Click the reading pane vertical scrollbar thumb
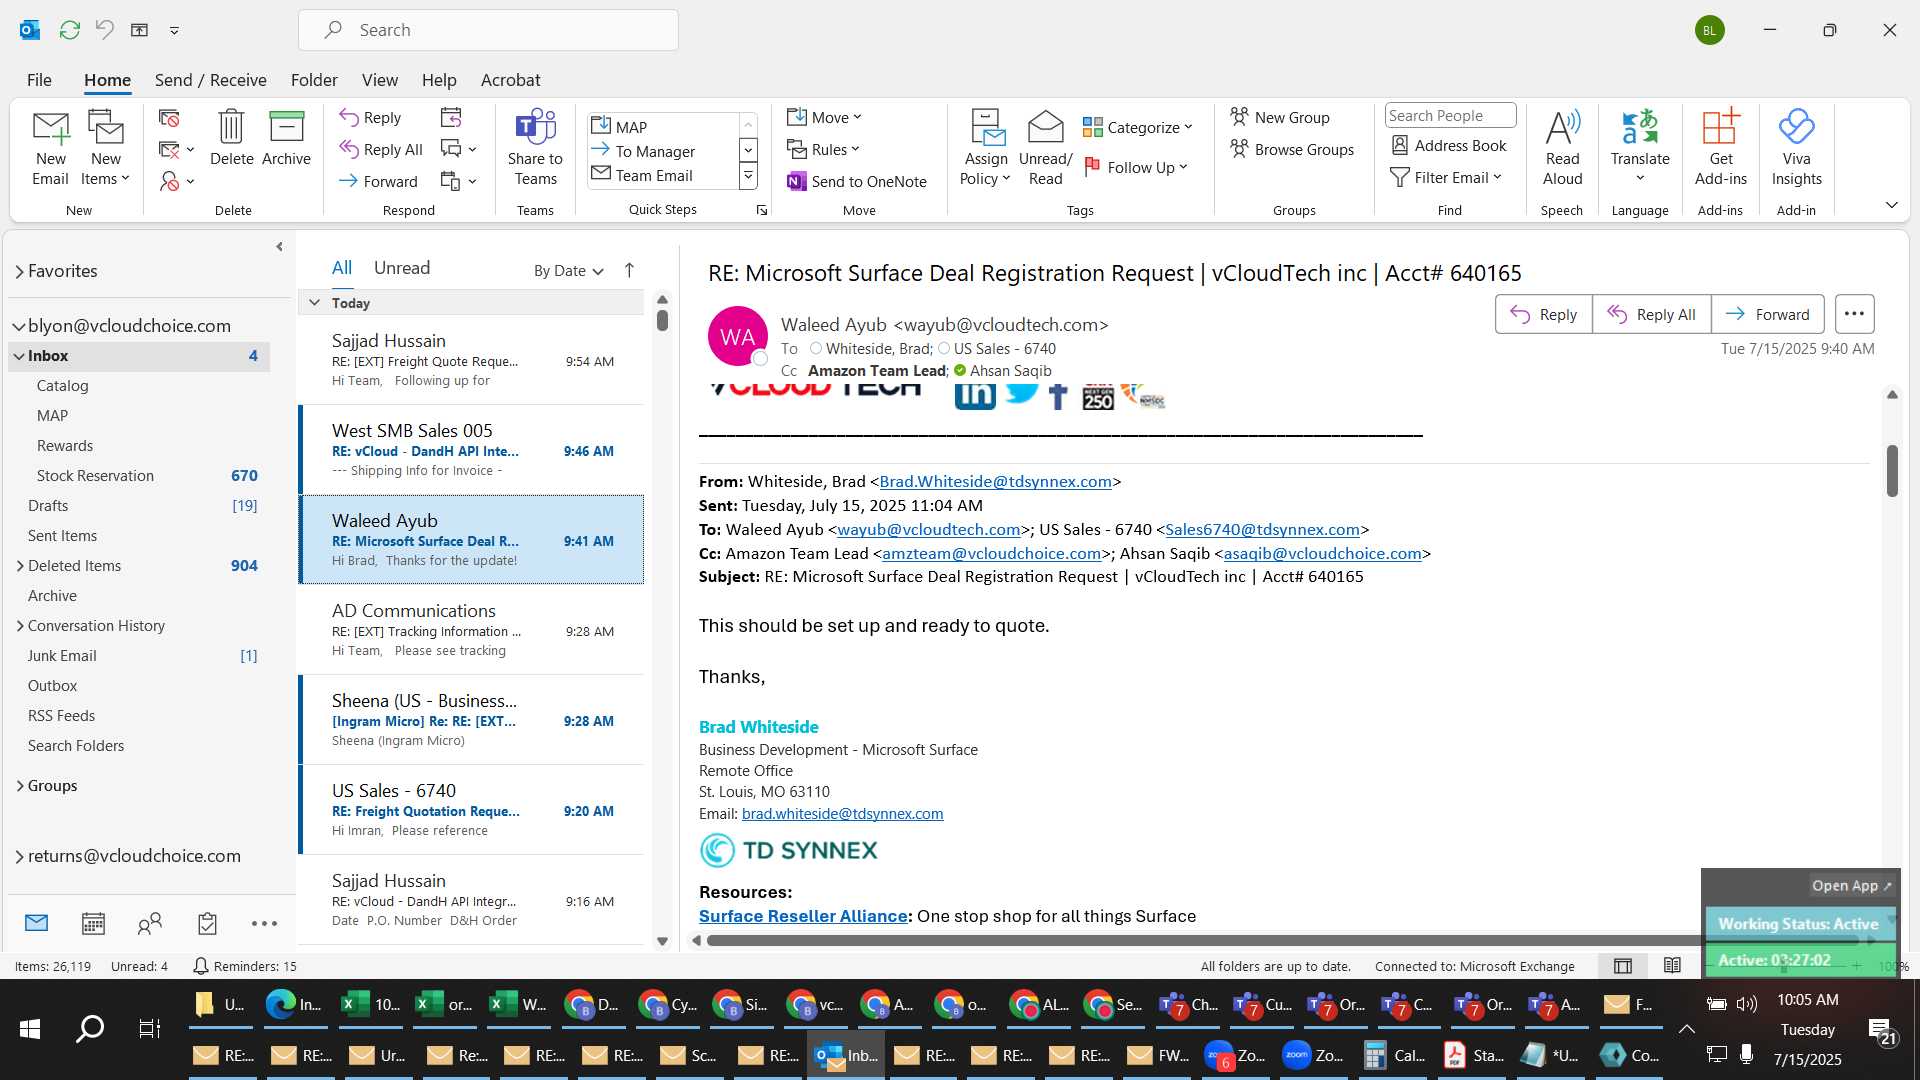The height and width of the screenshot is (1080, 1920). [x=1892, y=470]
